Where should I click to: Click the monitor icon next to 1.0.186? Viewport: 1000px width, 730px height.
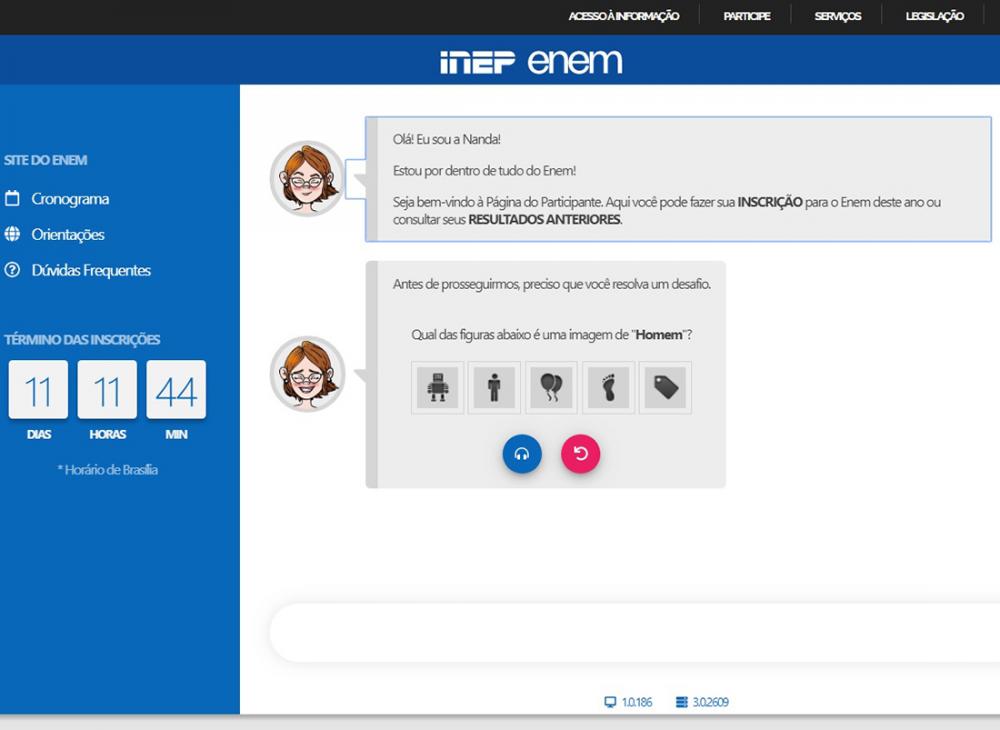coord(610,702)
